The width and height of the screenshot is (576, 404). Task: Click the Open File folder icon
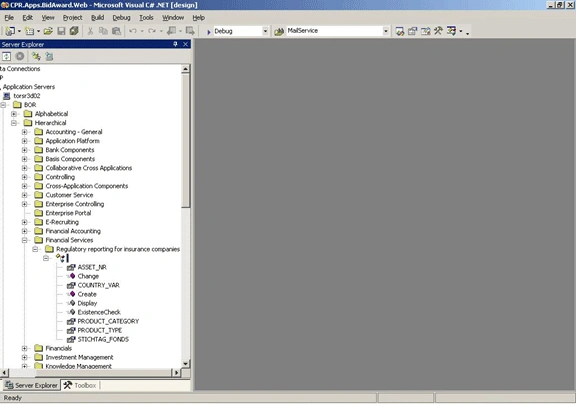click(48, 31)
